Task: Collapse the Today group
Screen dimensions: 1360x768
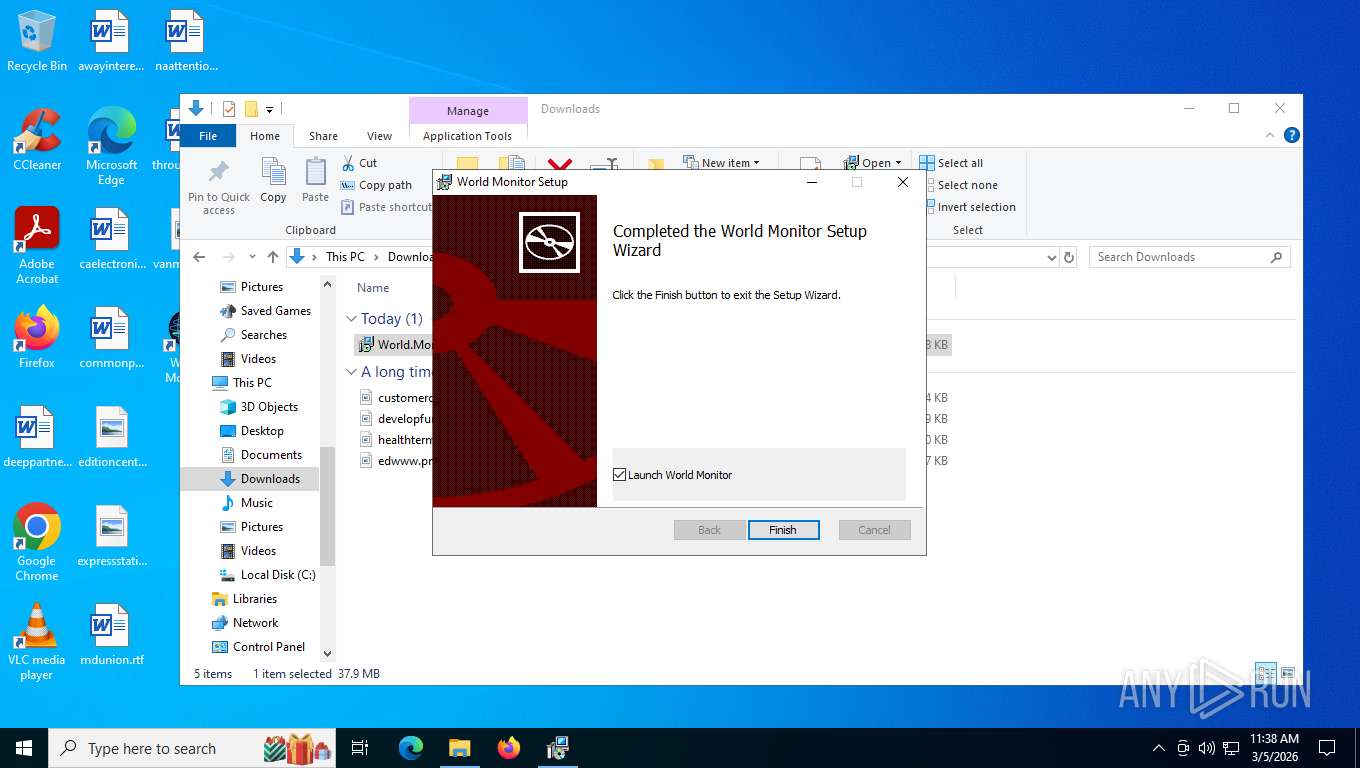Action: pyautogui.click(x=352, y=319)
